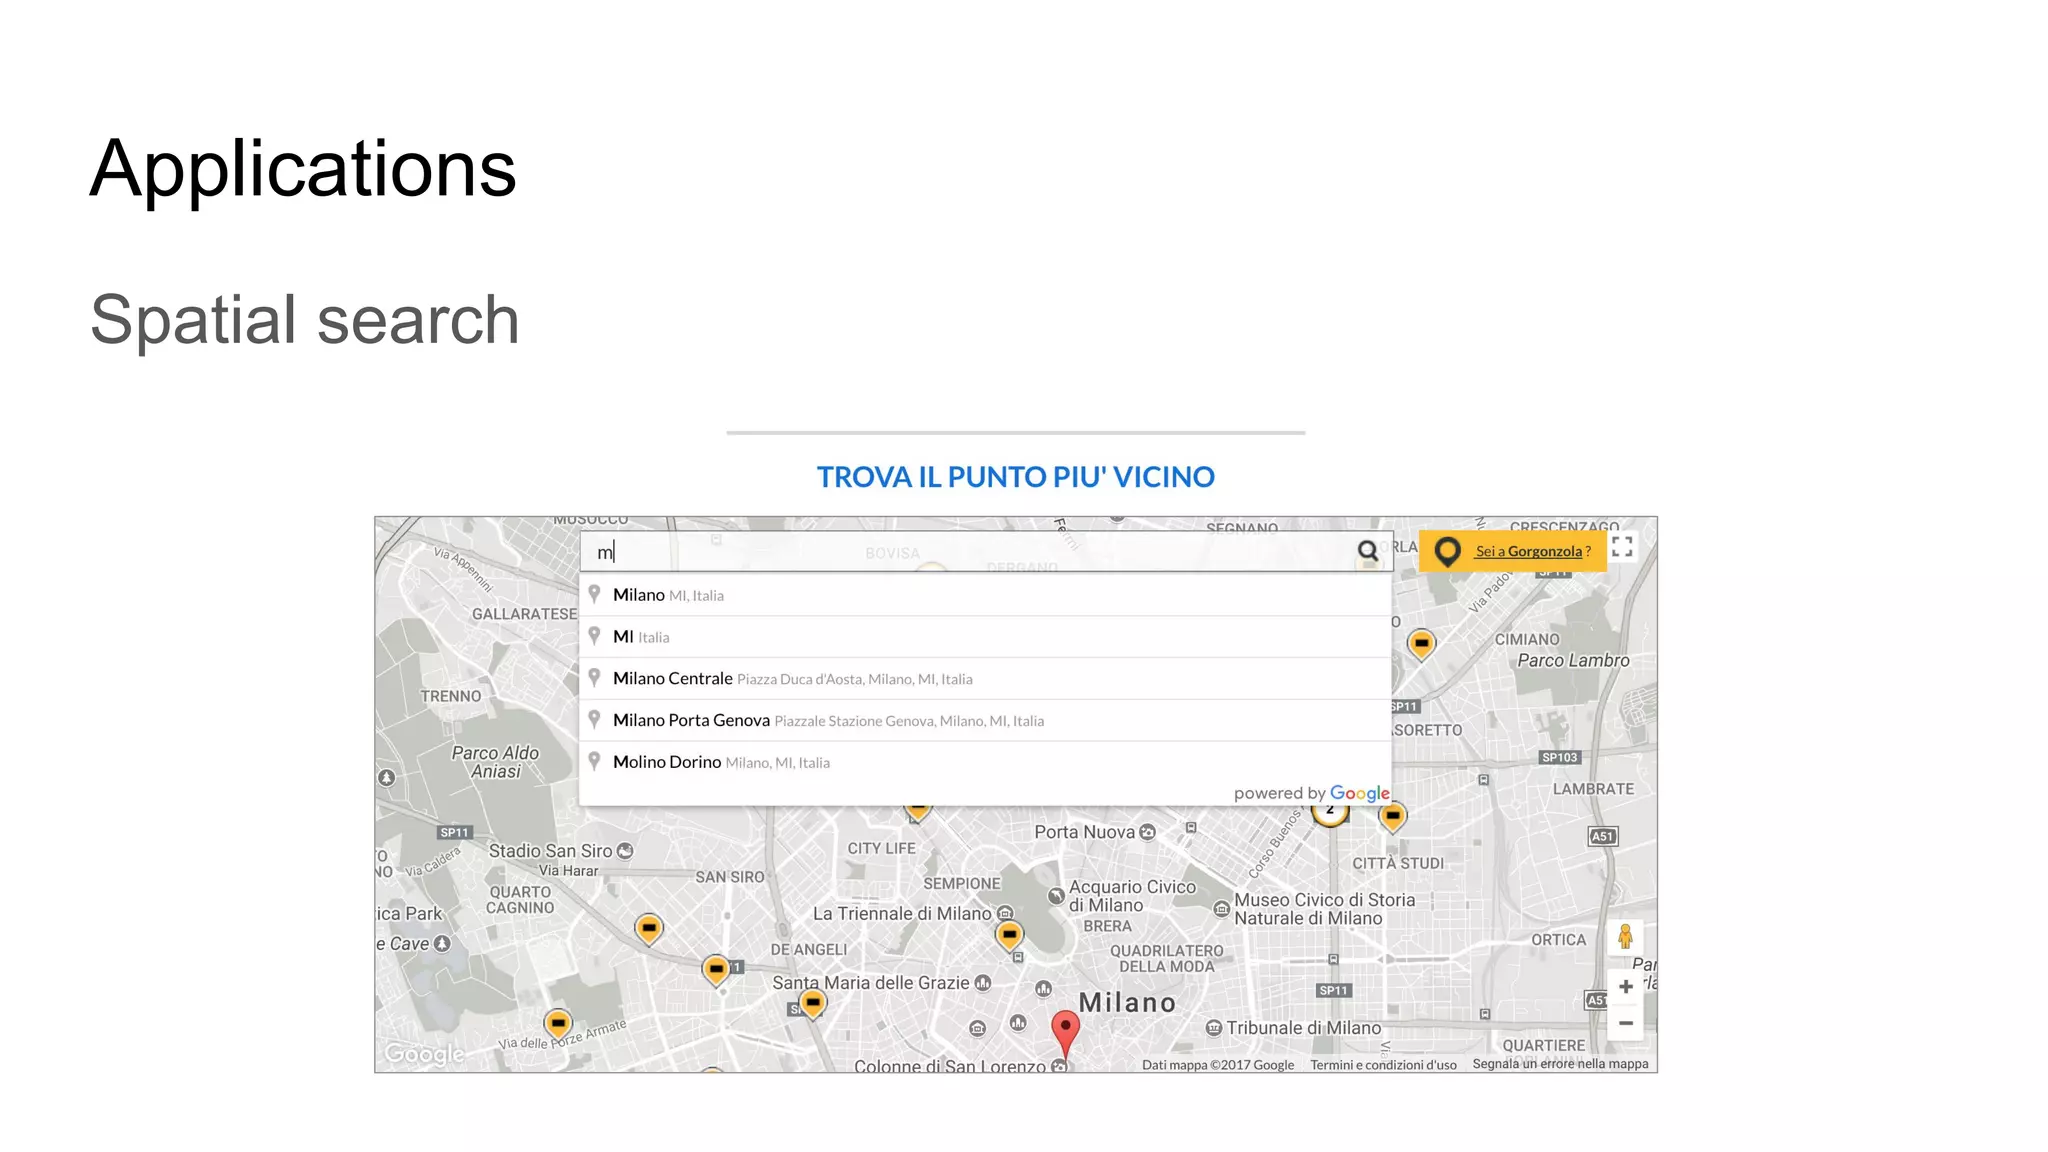Viewport: 2048px width, 1152px height.
Task: Click the red location pin
Action: [1065, 1033]
